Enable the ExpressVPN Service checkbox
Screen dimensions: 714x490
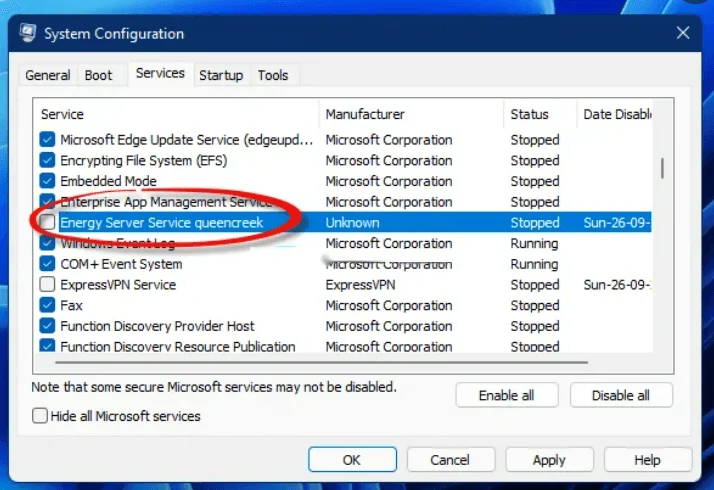click(47, 285)
